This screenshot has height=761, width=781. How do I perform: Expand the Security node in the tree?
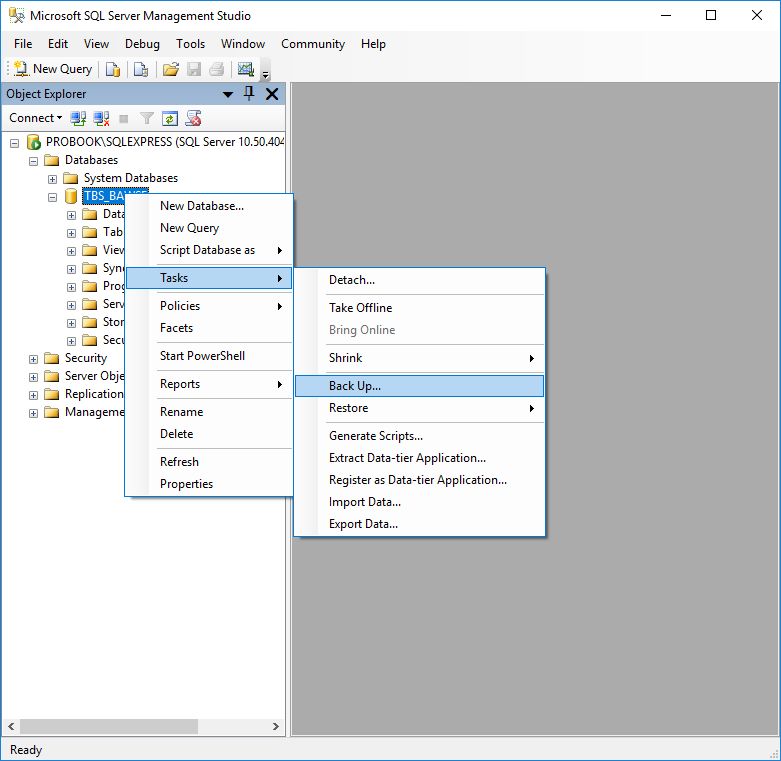pos(34,358)
